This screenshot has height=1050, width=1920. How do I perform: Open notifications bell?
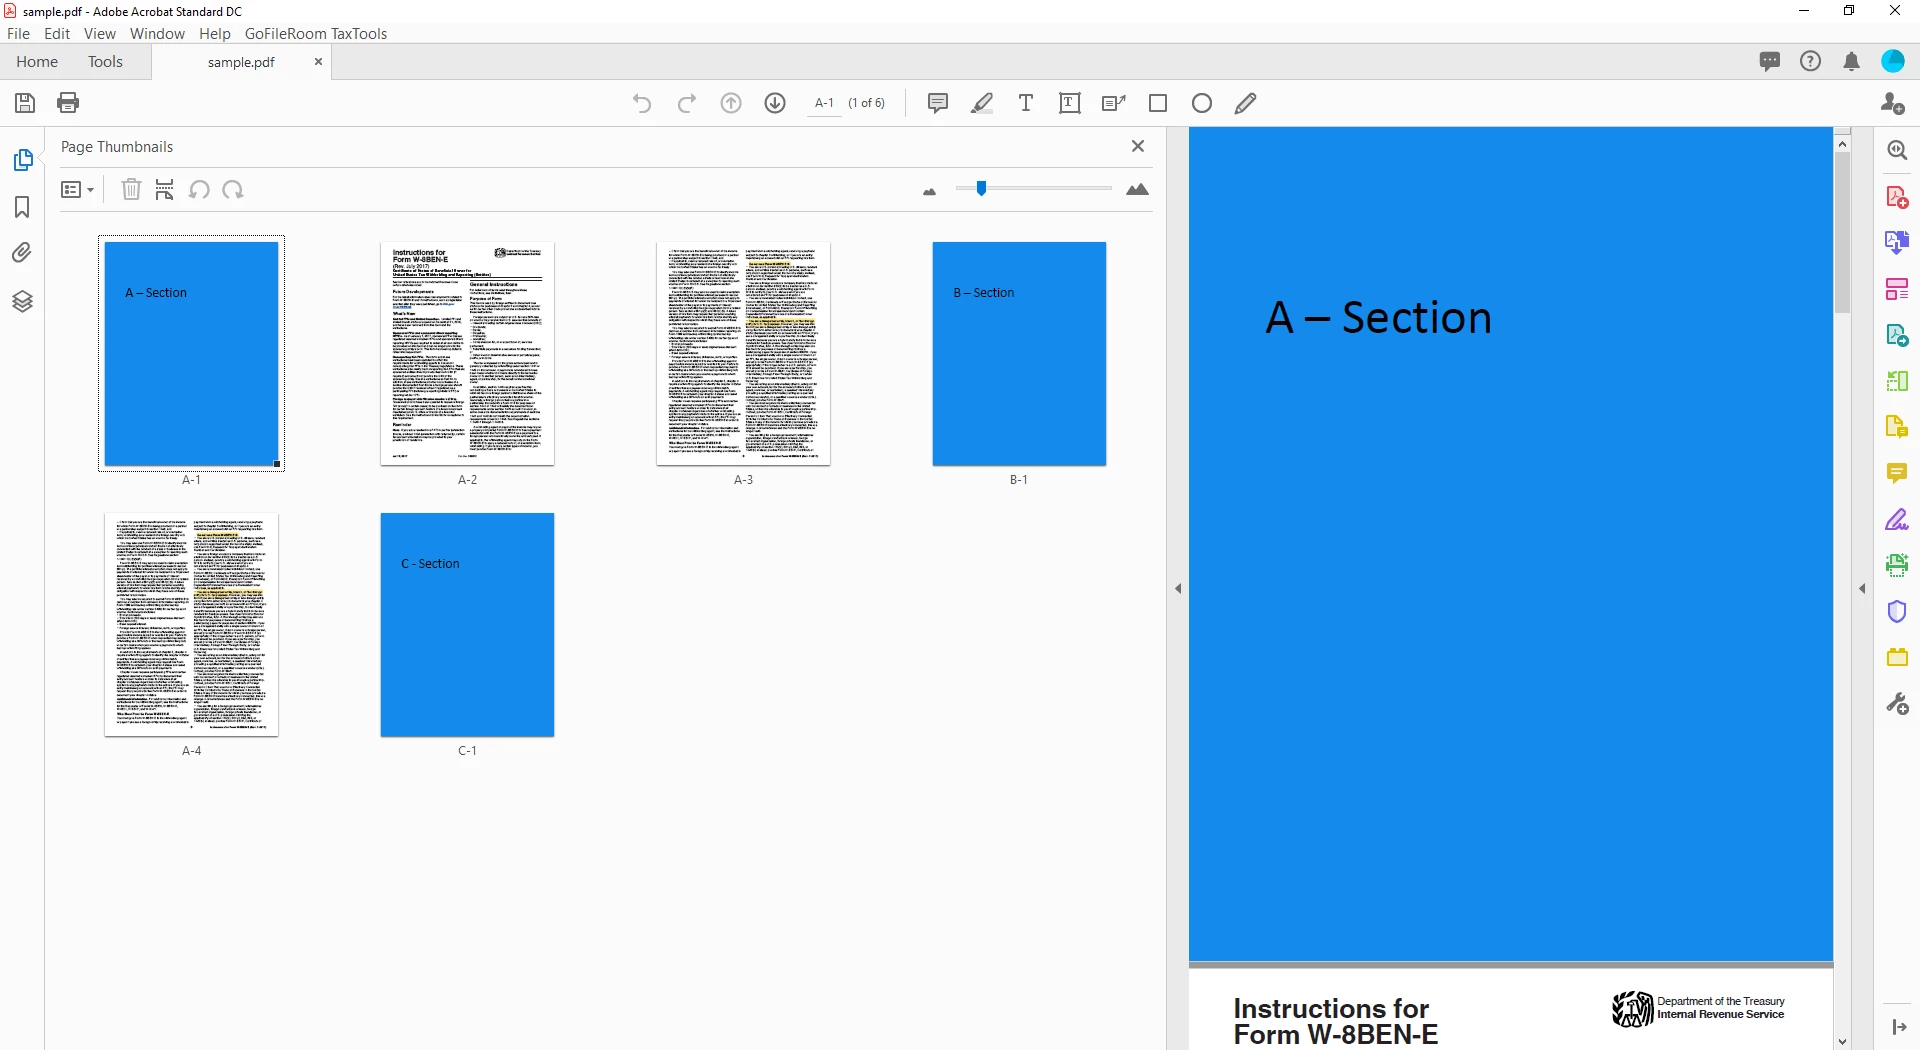tap(1851, 61)
